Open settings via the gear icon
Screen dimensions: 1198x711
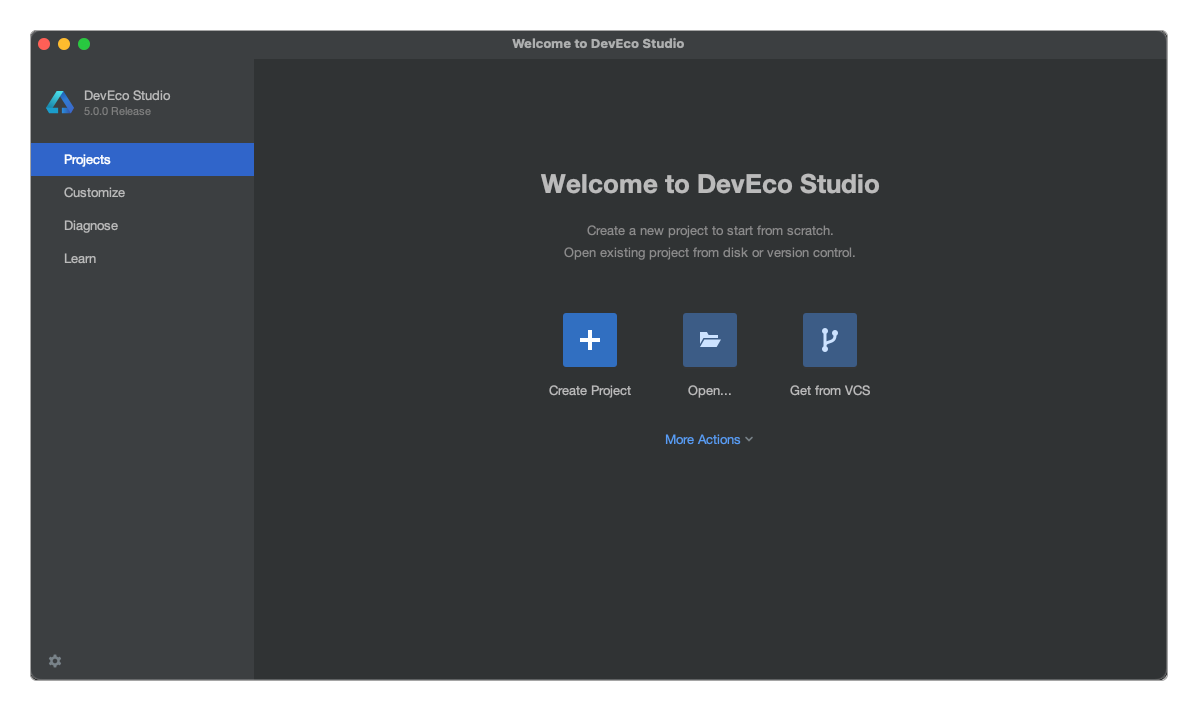[55, 661]
